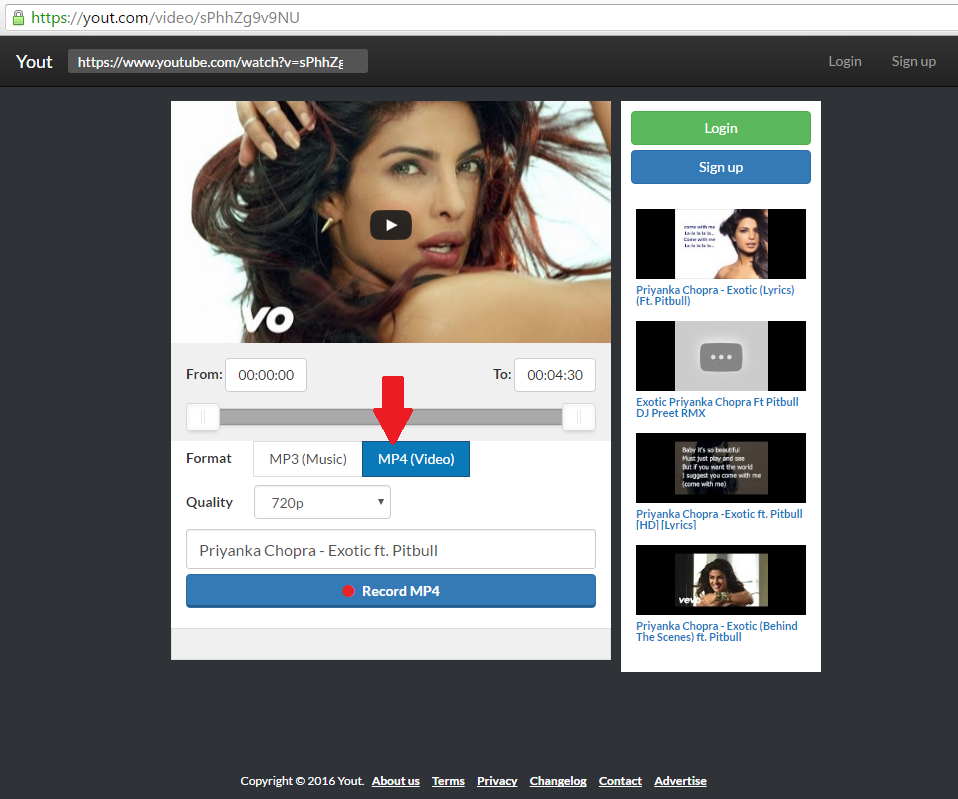Click the blue Sign up sidebar button

[720, 167]
